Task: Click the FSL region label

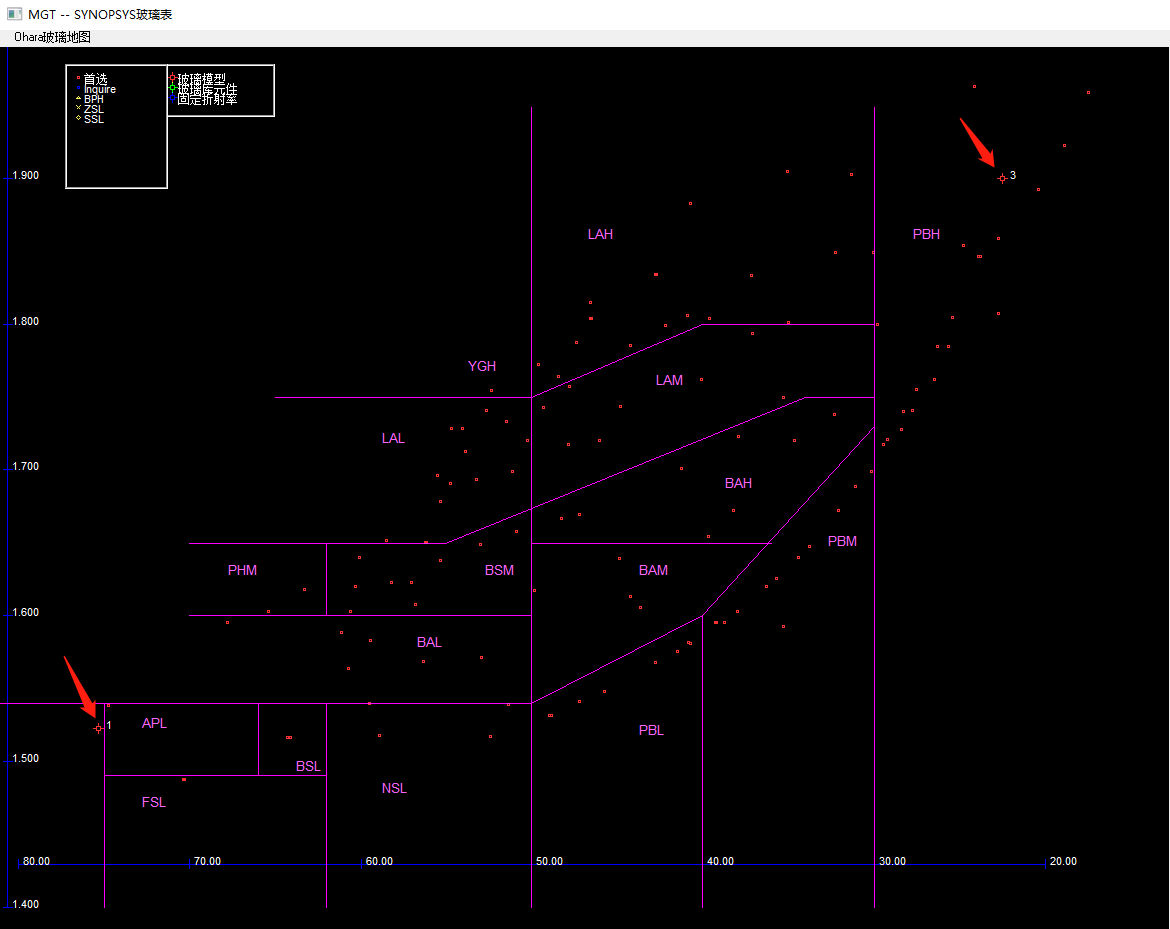Action: pyautogui.click(x=154, y=803)
